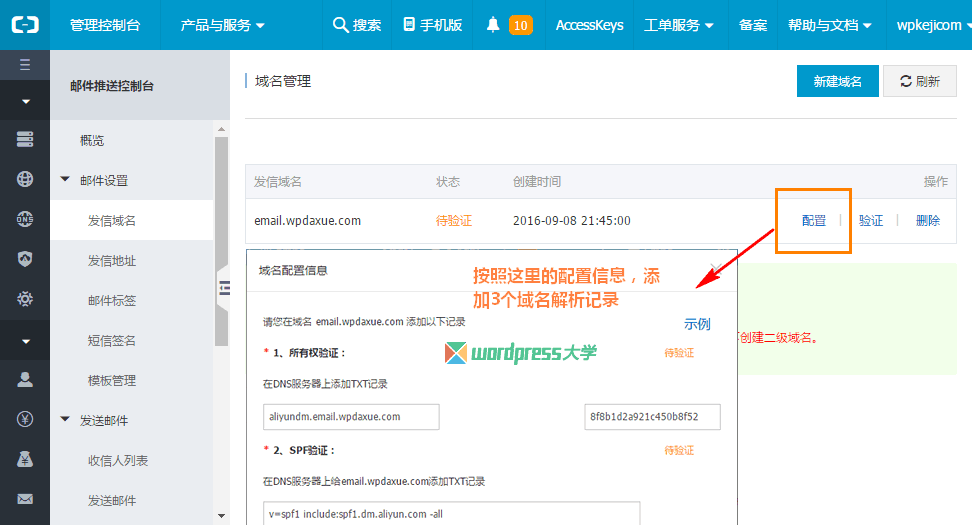Select 发信地址 in the sidebar
972x525 pixels.
click(x=112, y=260)
